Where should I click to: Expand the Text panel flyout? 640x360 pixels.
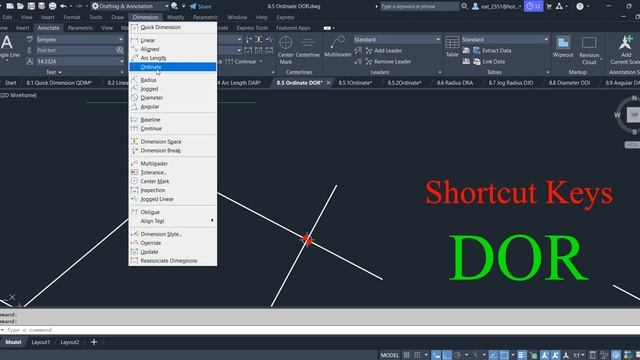coord(54,72)
